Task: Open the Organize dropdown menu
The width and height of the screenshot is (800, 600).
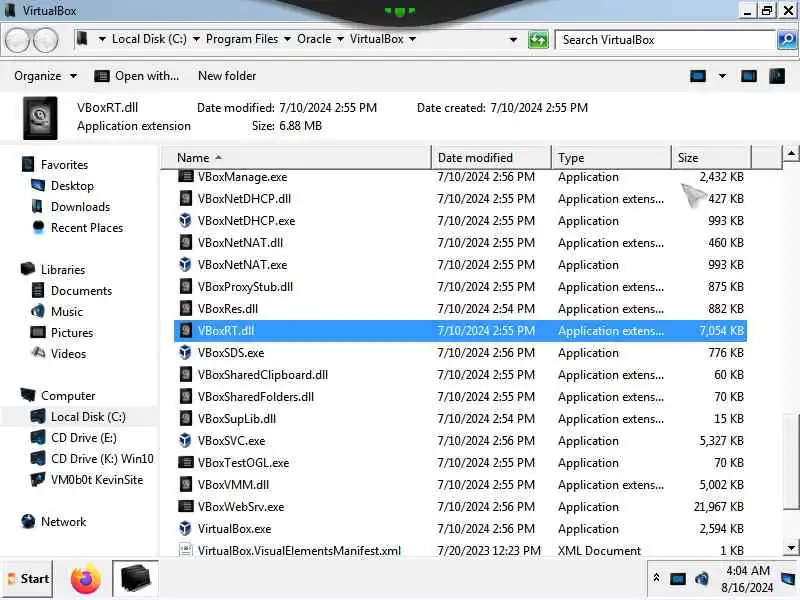Action: [x=45, y=76]
